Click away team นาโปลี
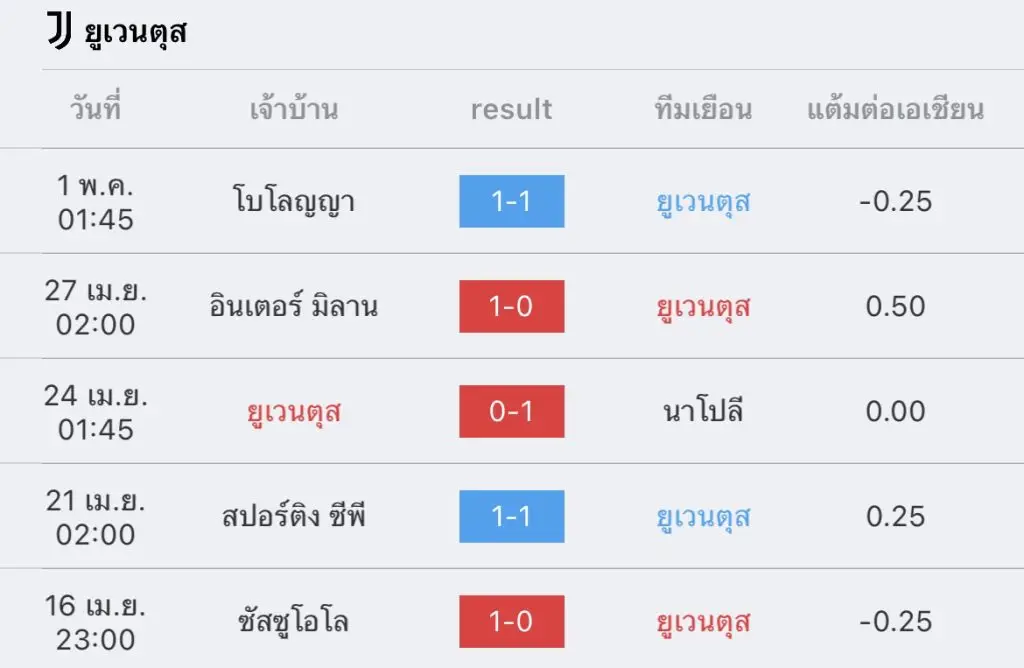The image size is (1024, 668). coord(703,411)
